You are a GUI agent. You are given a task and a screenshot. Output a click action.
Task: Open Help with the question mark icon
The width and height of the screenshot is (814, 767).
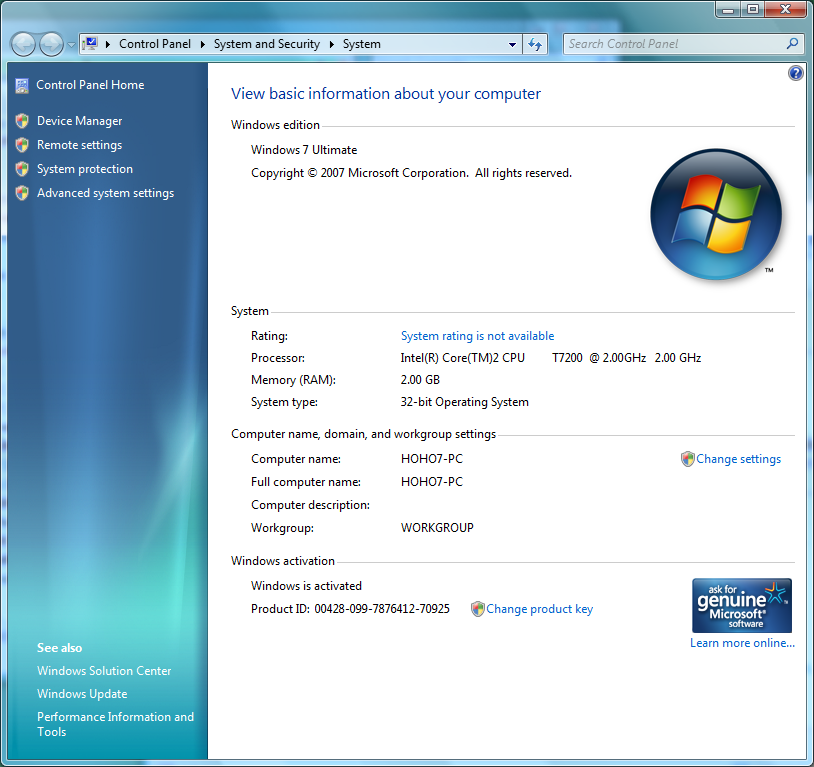[795, 73]
